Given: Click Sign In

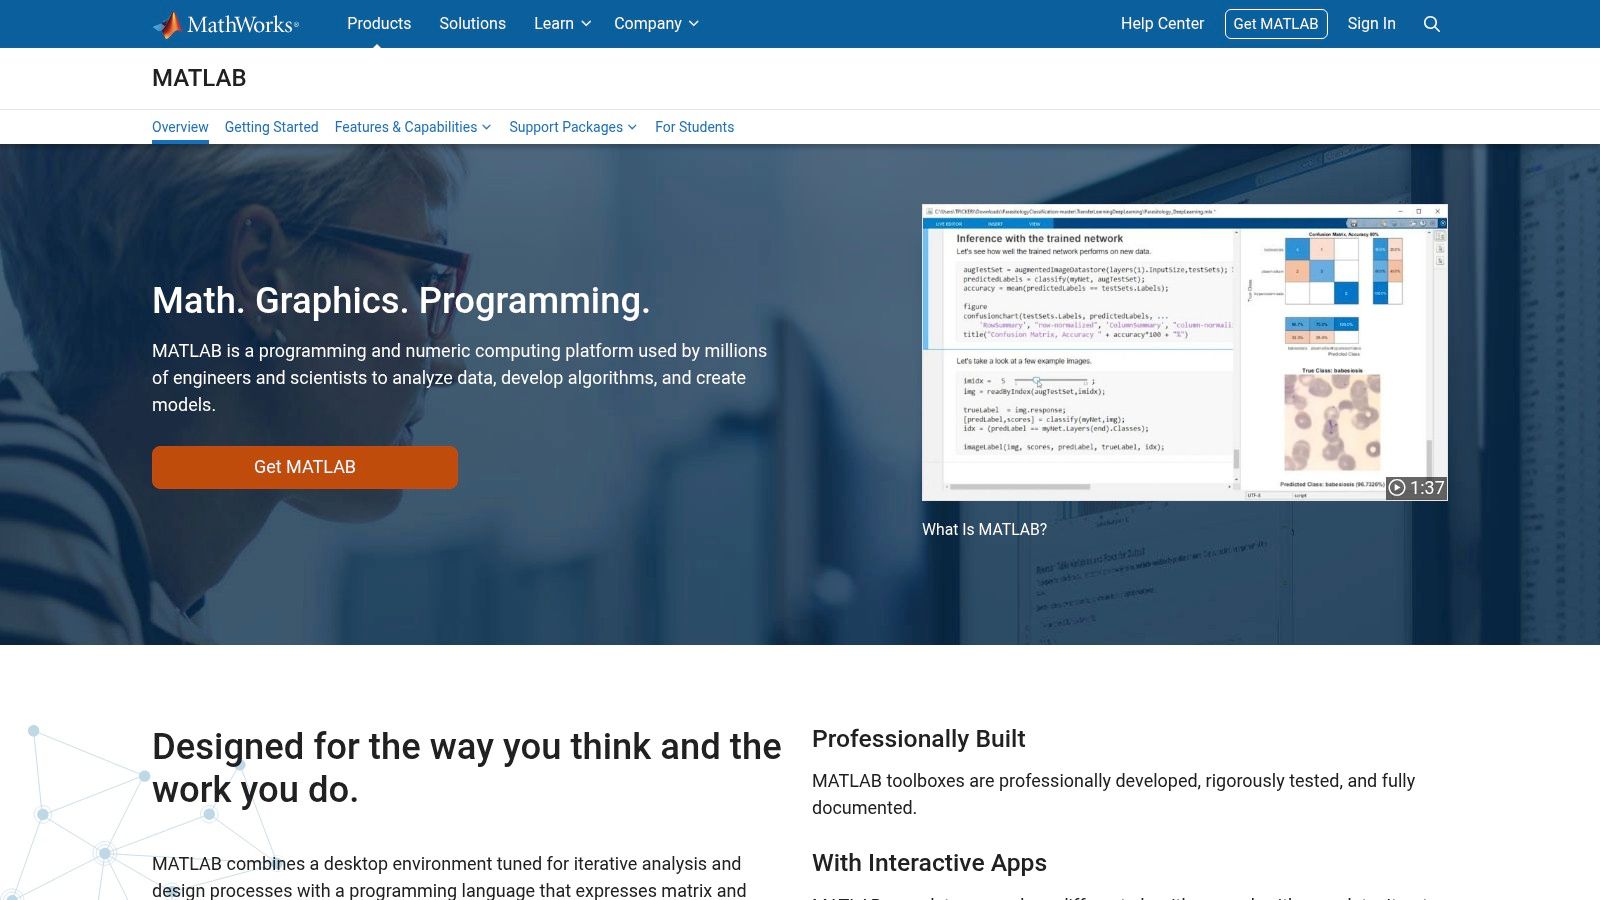Looking at the screenshot, I should [1371, 24].
